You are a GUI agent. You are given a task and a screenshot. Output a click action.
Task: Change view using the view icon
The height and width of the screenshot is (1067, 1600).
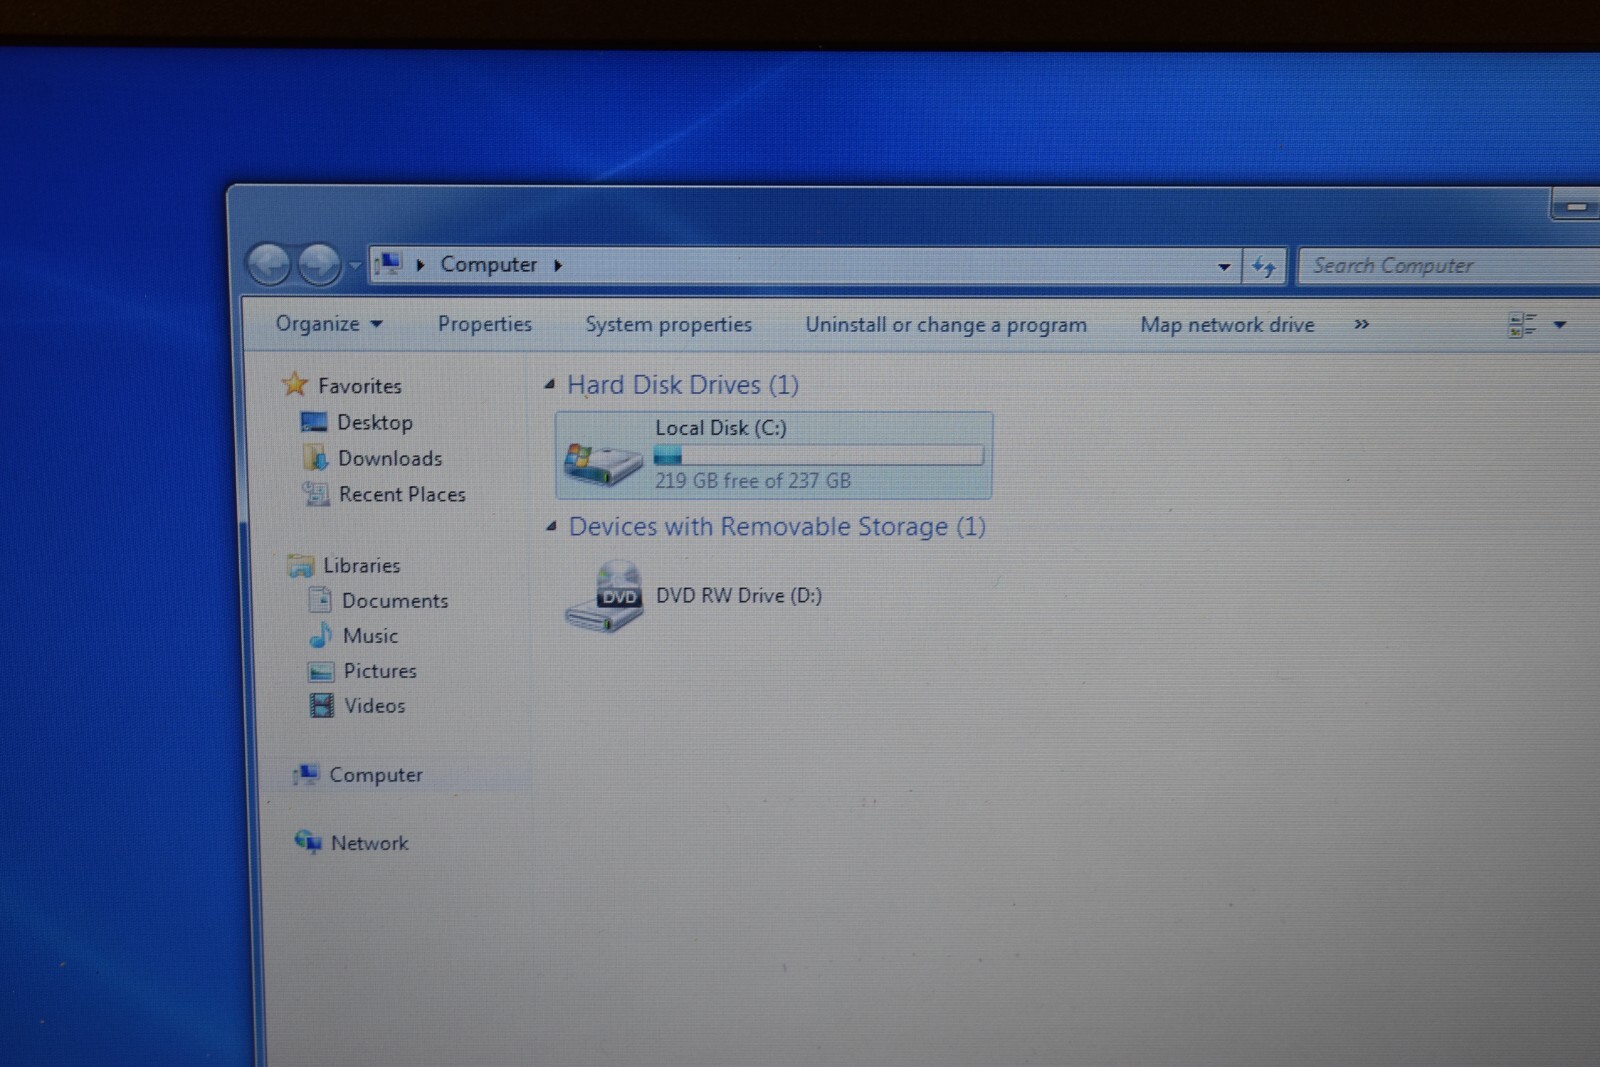tap(1522, 325)
